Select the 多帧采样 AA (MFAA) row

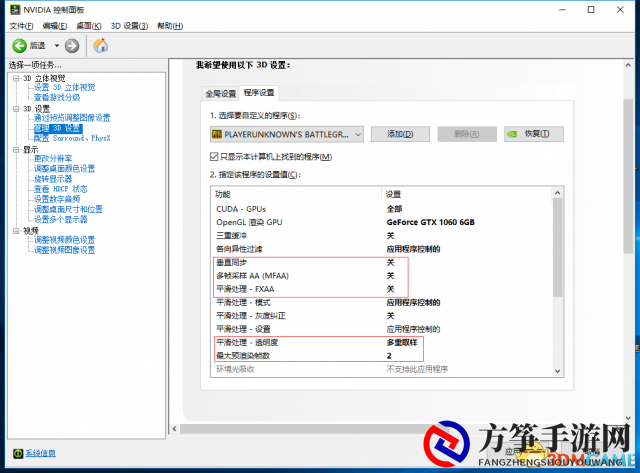click(382, 276)
